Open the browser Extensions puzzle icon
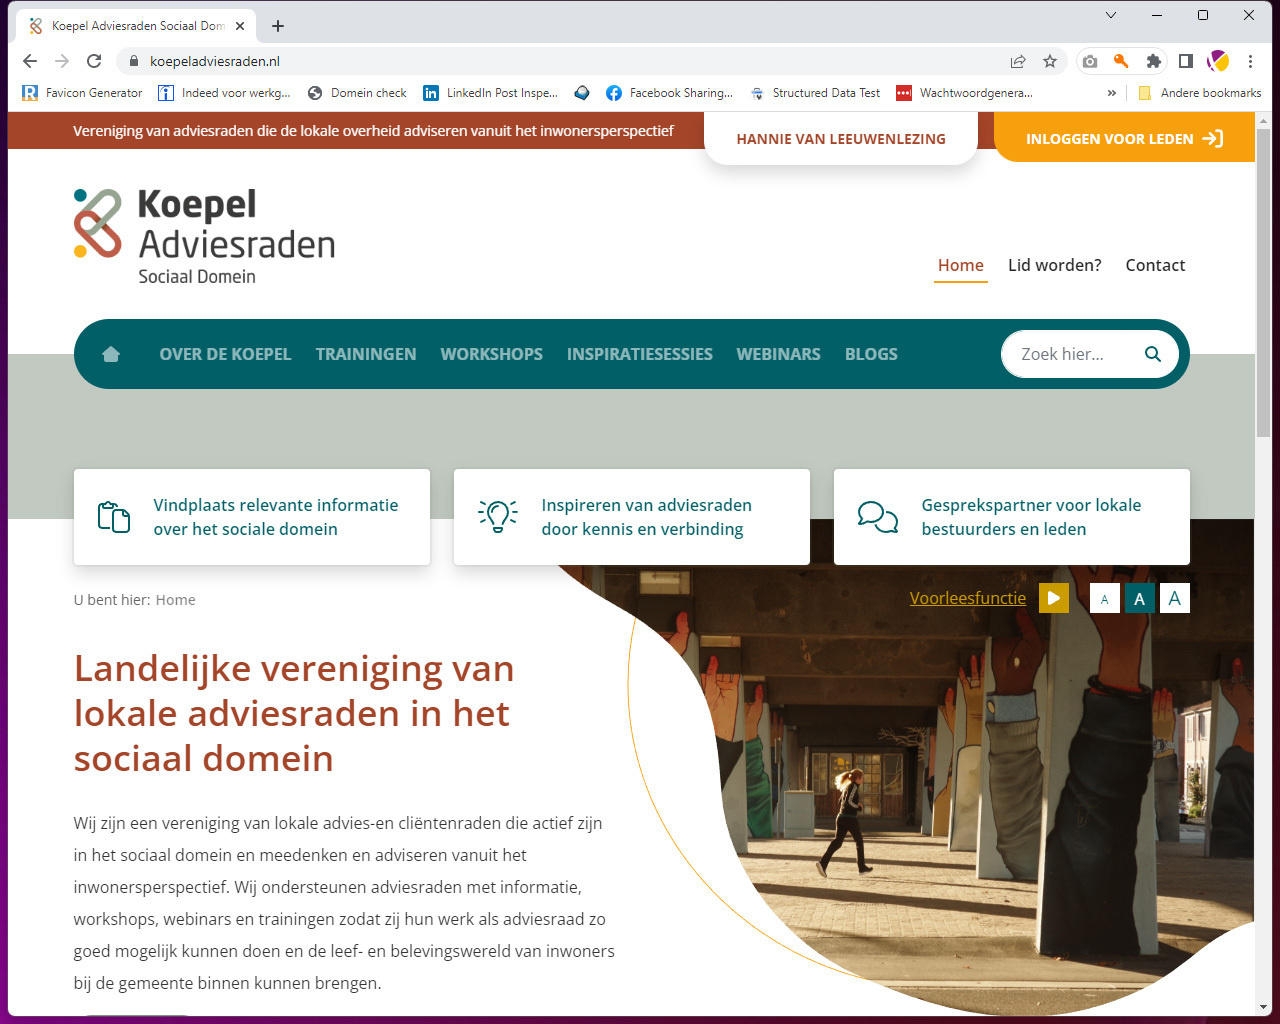The height and width of the screenshot is (1024, 1280). tap(1153, 61)
